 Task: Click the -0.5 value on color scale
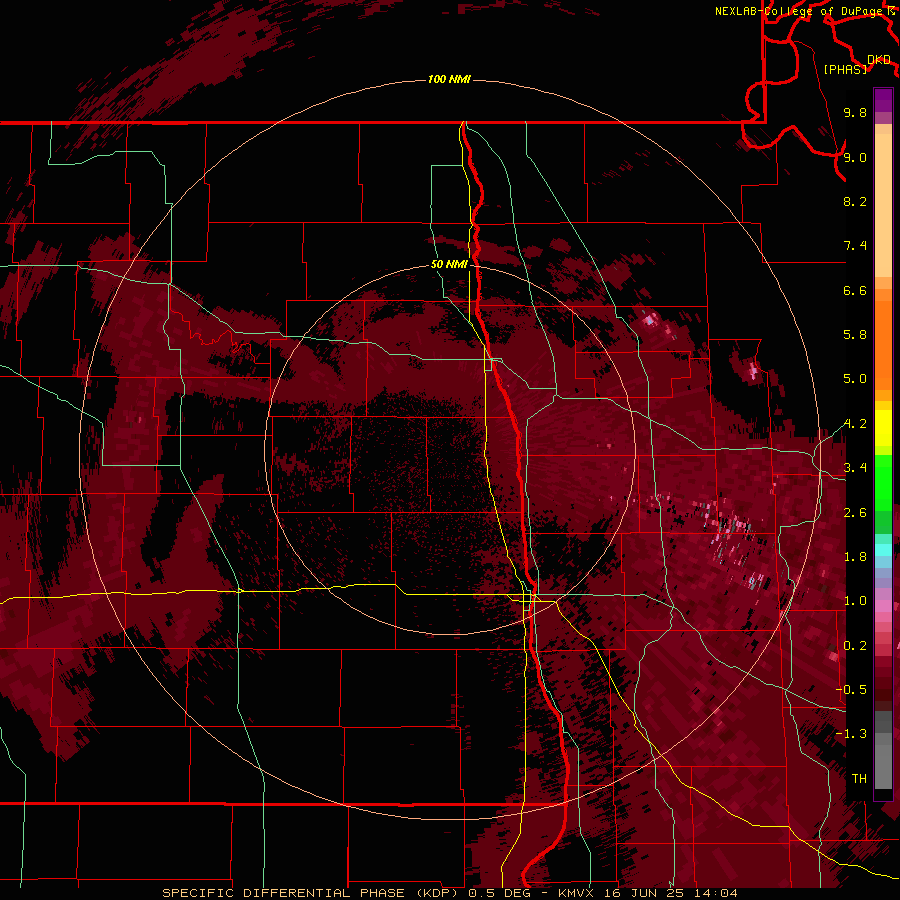click(x=851, y=690)
